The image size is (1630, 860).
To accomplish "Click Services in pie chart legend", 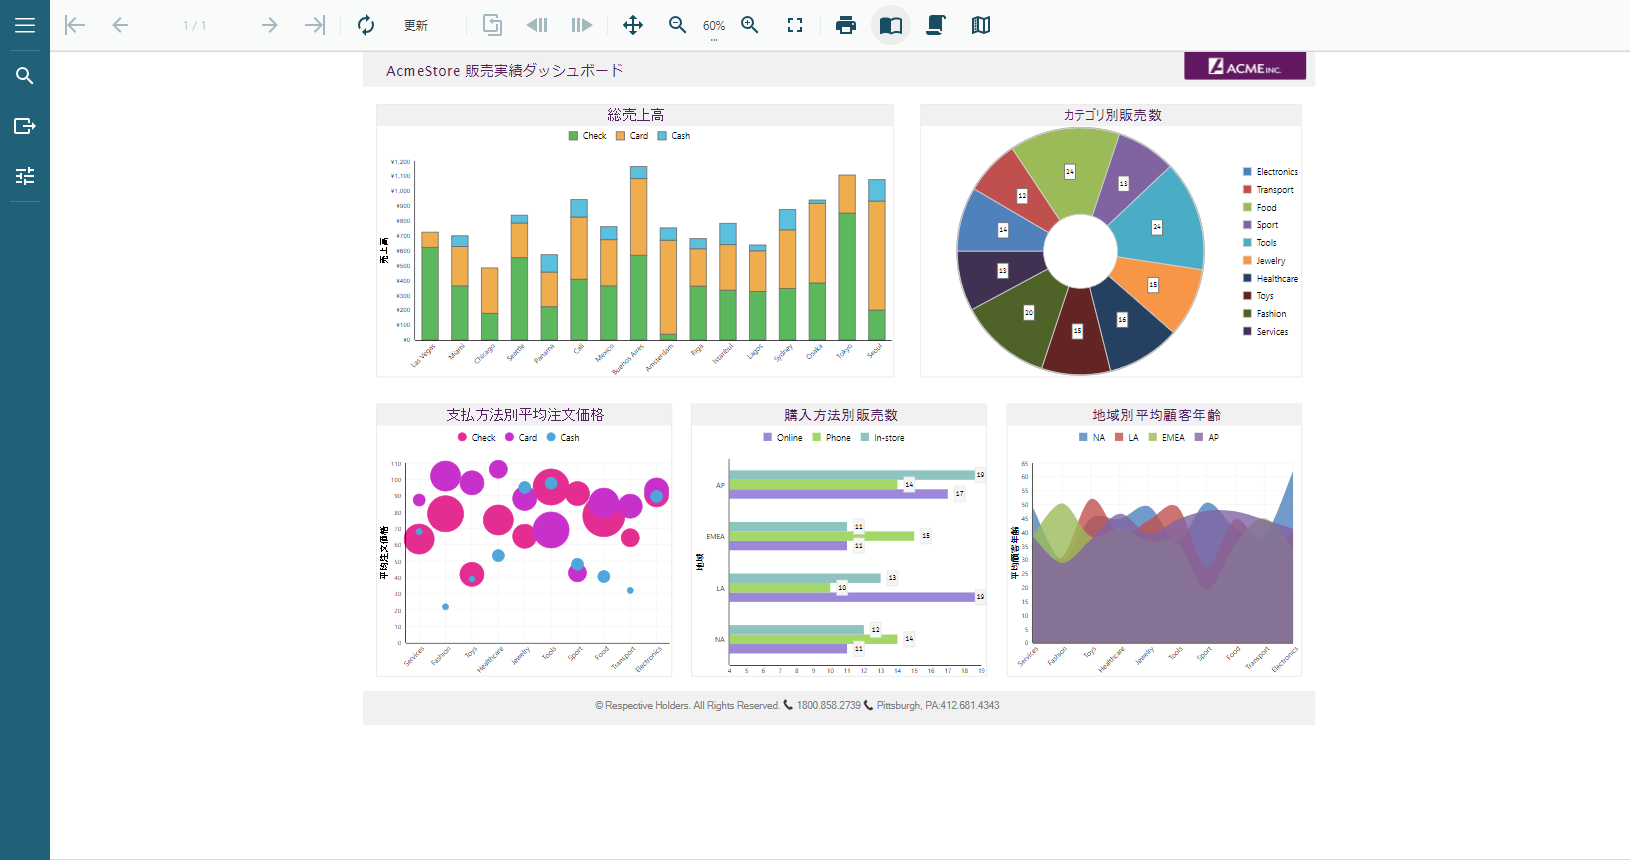I will click(x=1272, y=332).
